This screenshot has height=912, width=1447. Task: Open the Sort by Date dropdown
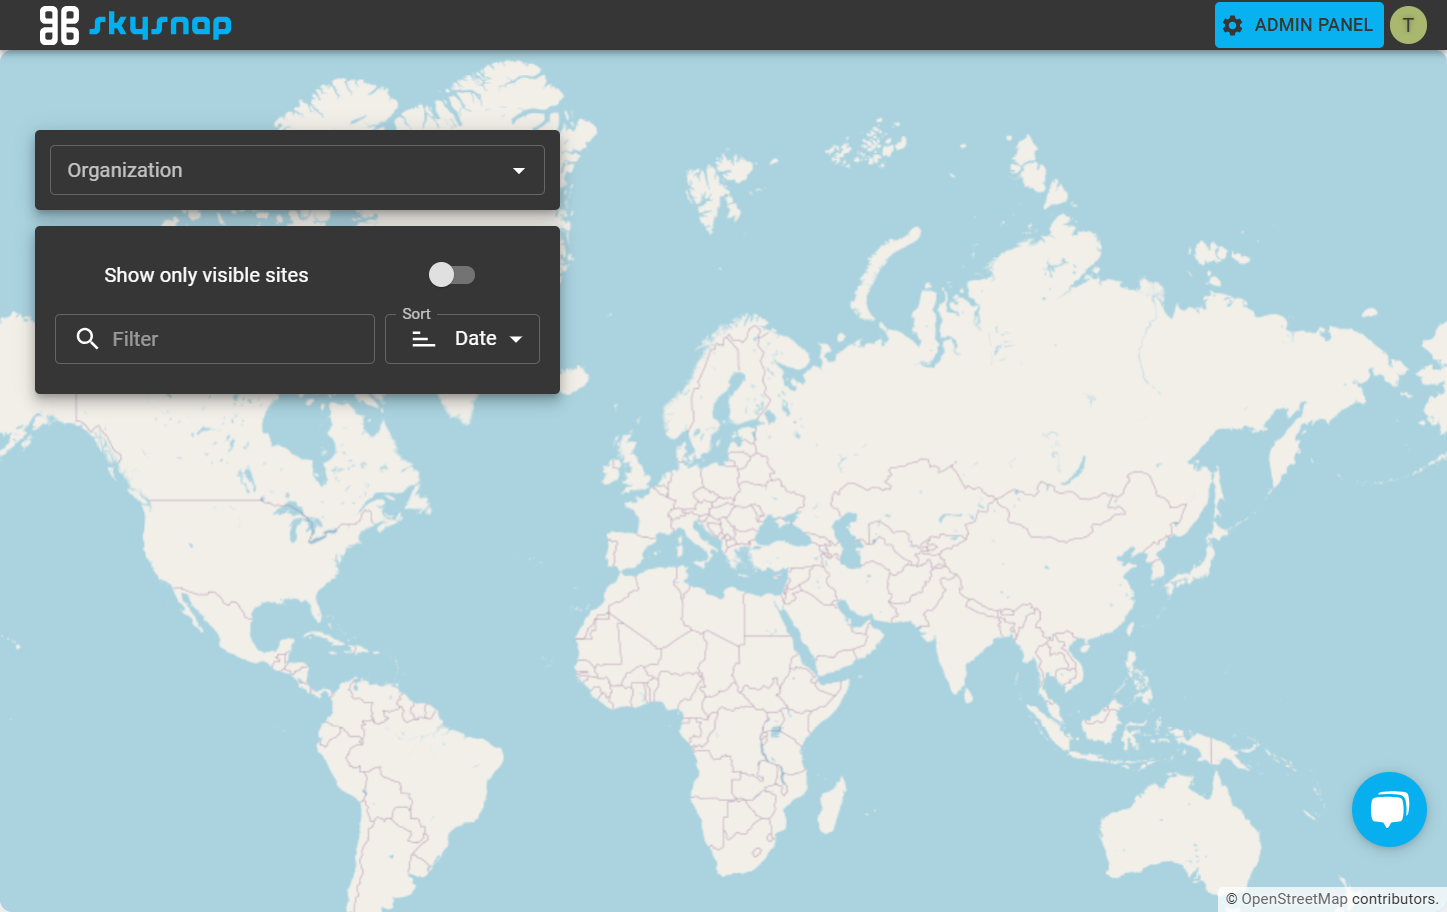tap(462, 339)
